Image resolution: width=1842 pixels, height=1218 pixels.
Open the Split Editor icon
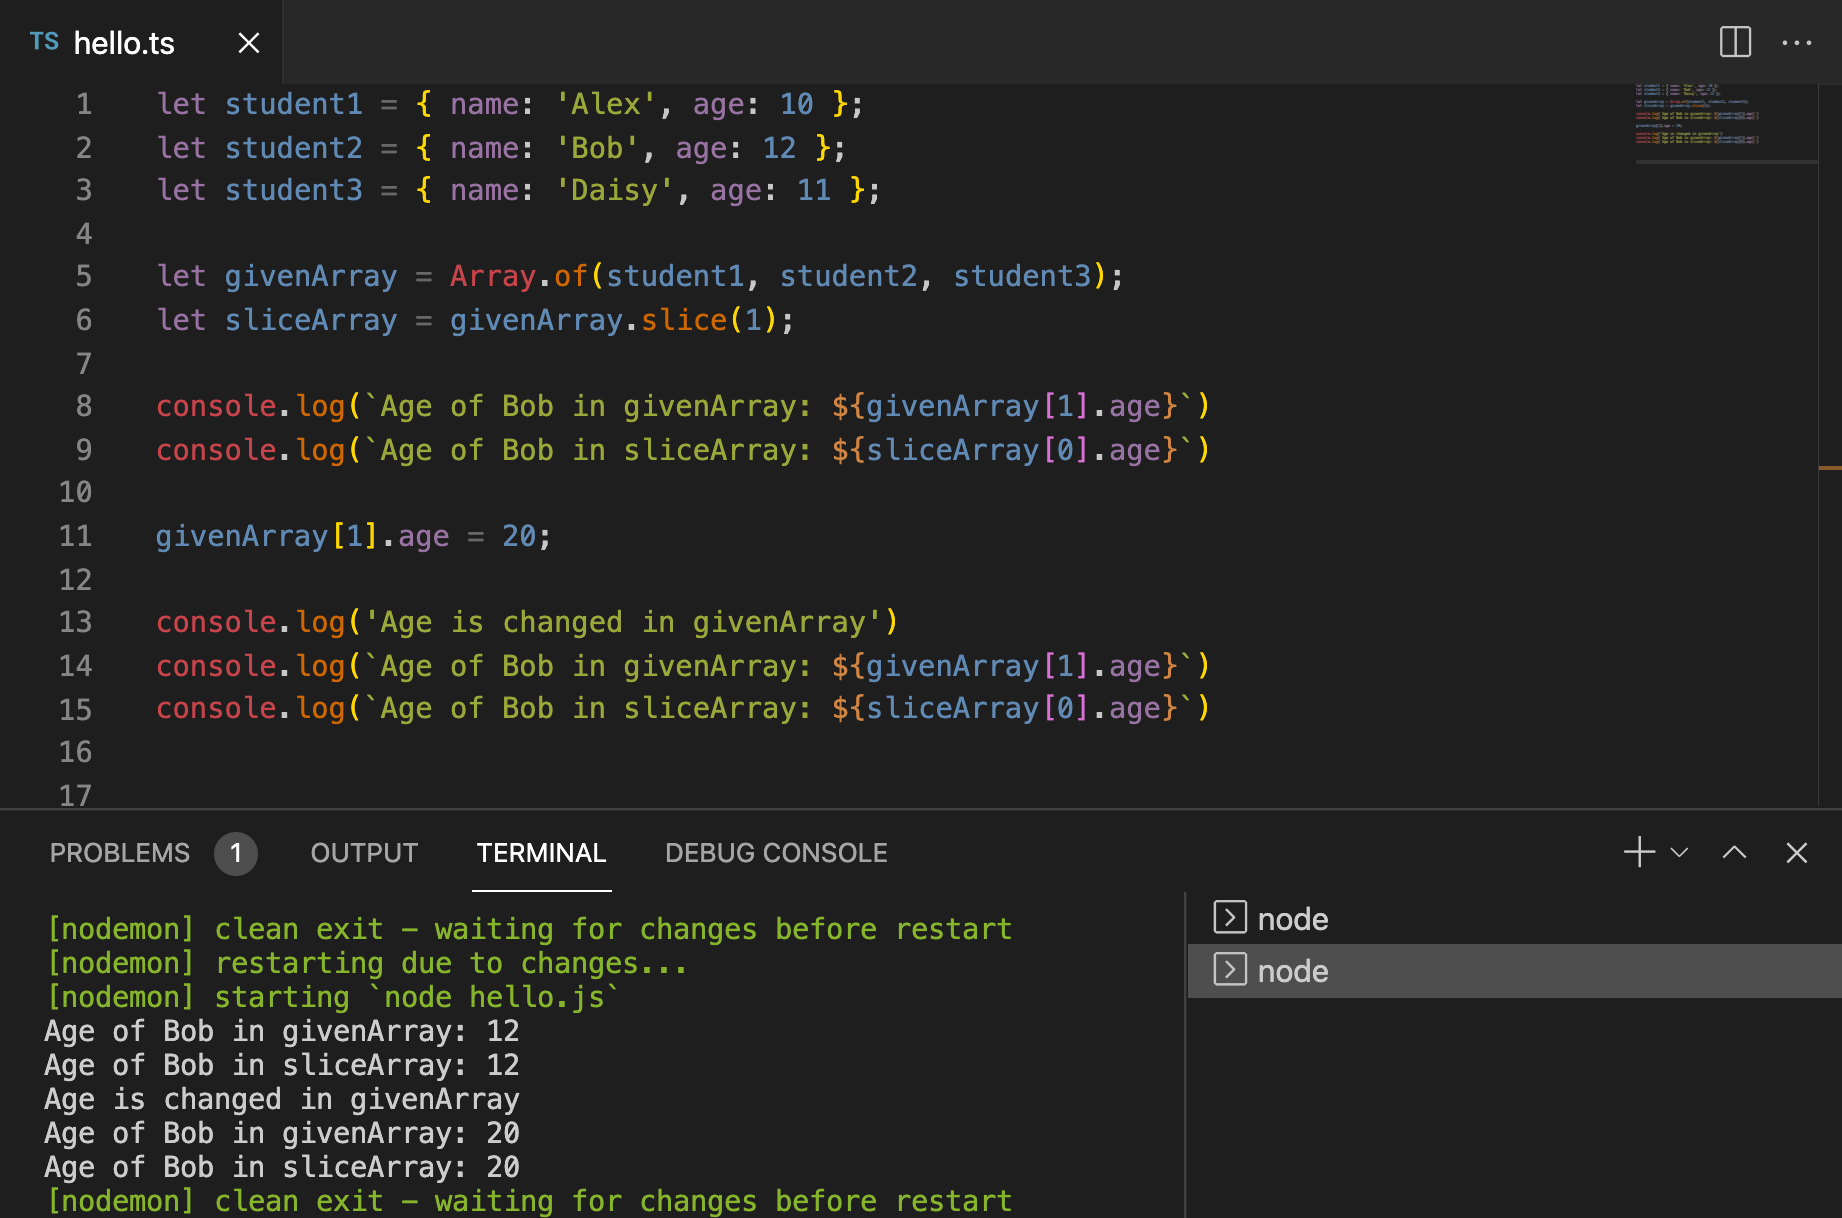(x=1735, y=42)
